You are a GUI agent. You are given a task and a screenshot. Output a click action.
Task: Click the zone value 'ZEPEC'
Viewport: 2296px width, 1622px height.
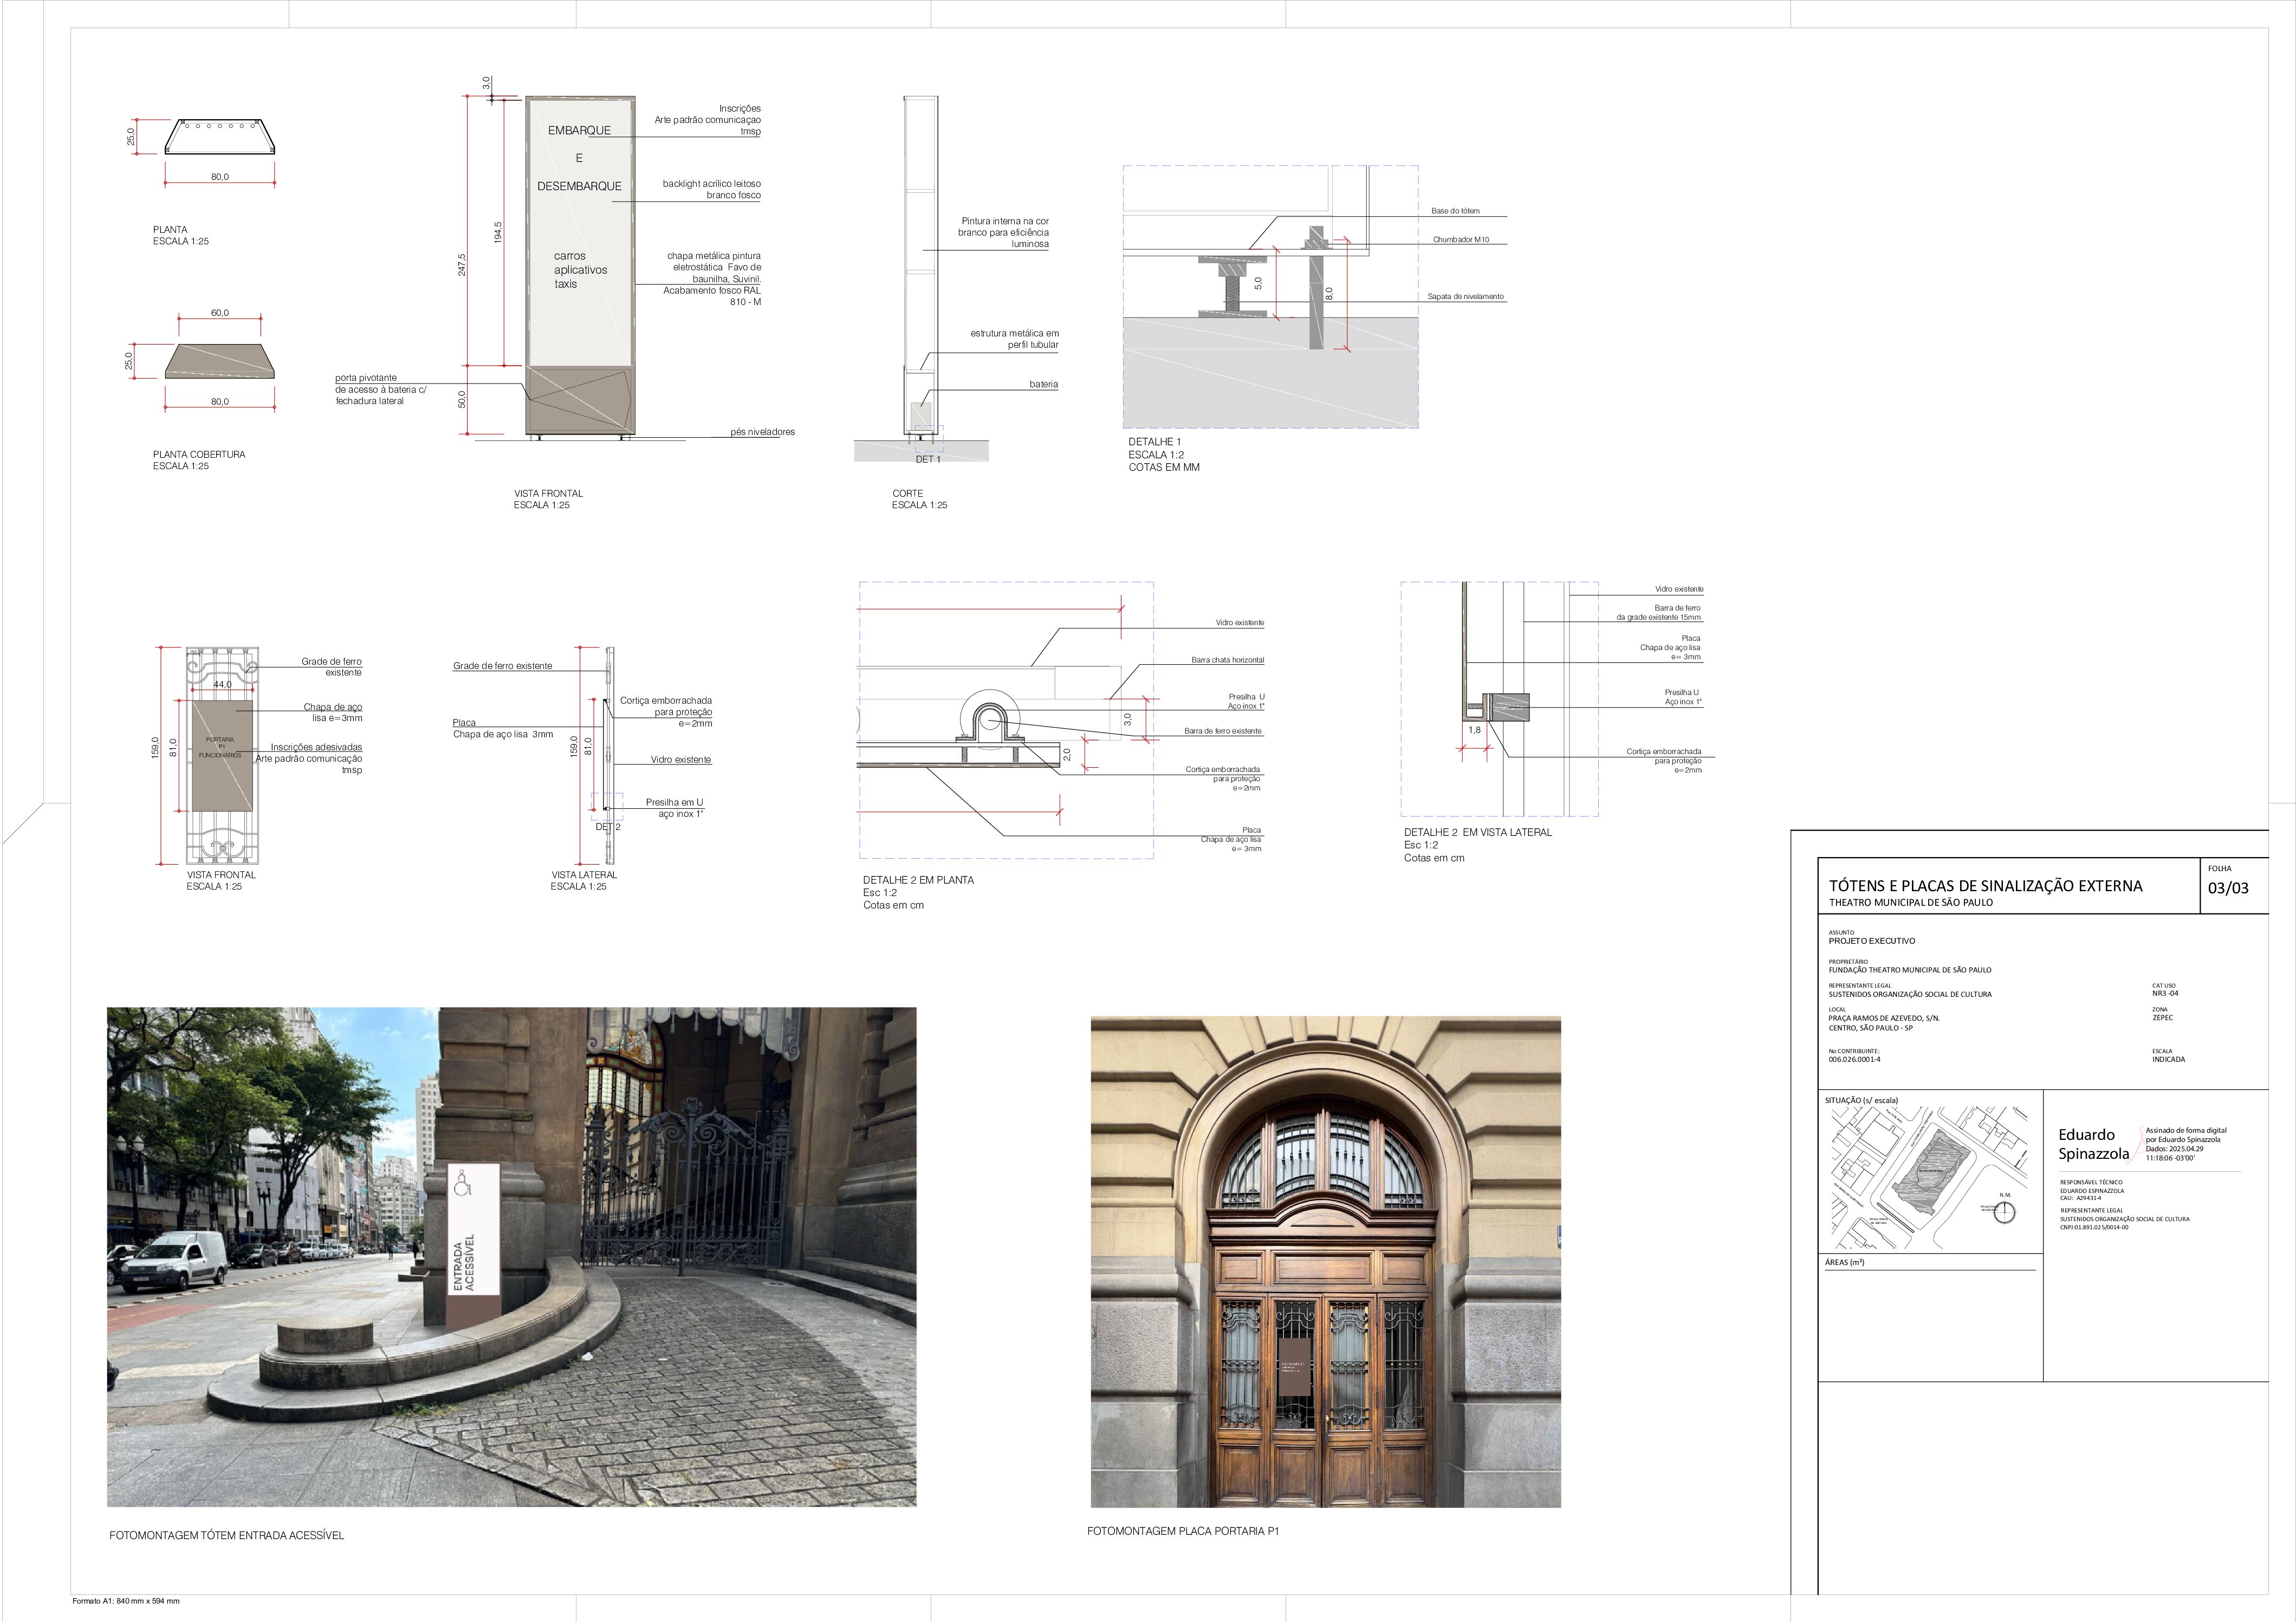pos(2162,1018)
